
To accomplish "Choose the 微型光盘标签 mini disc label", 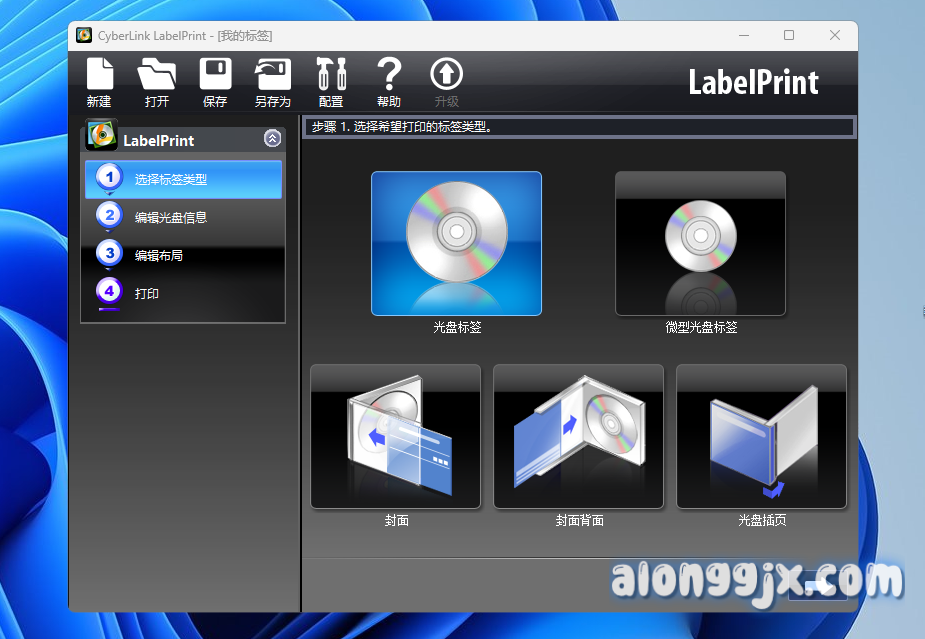I will click(x=700, y=243).
